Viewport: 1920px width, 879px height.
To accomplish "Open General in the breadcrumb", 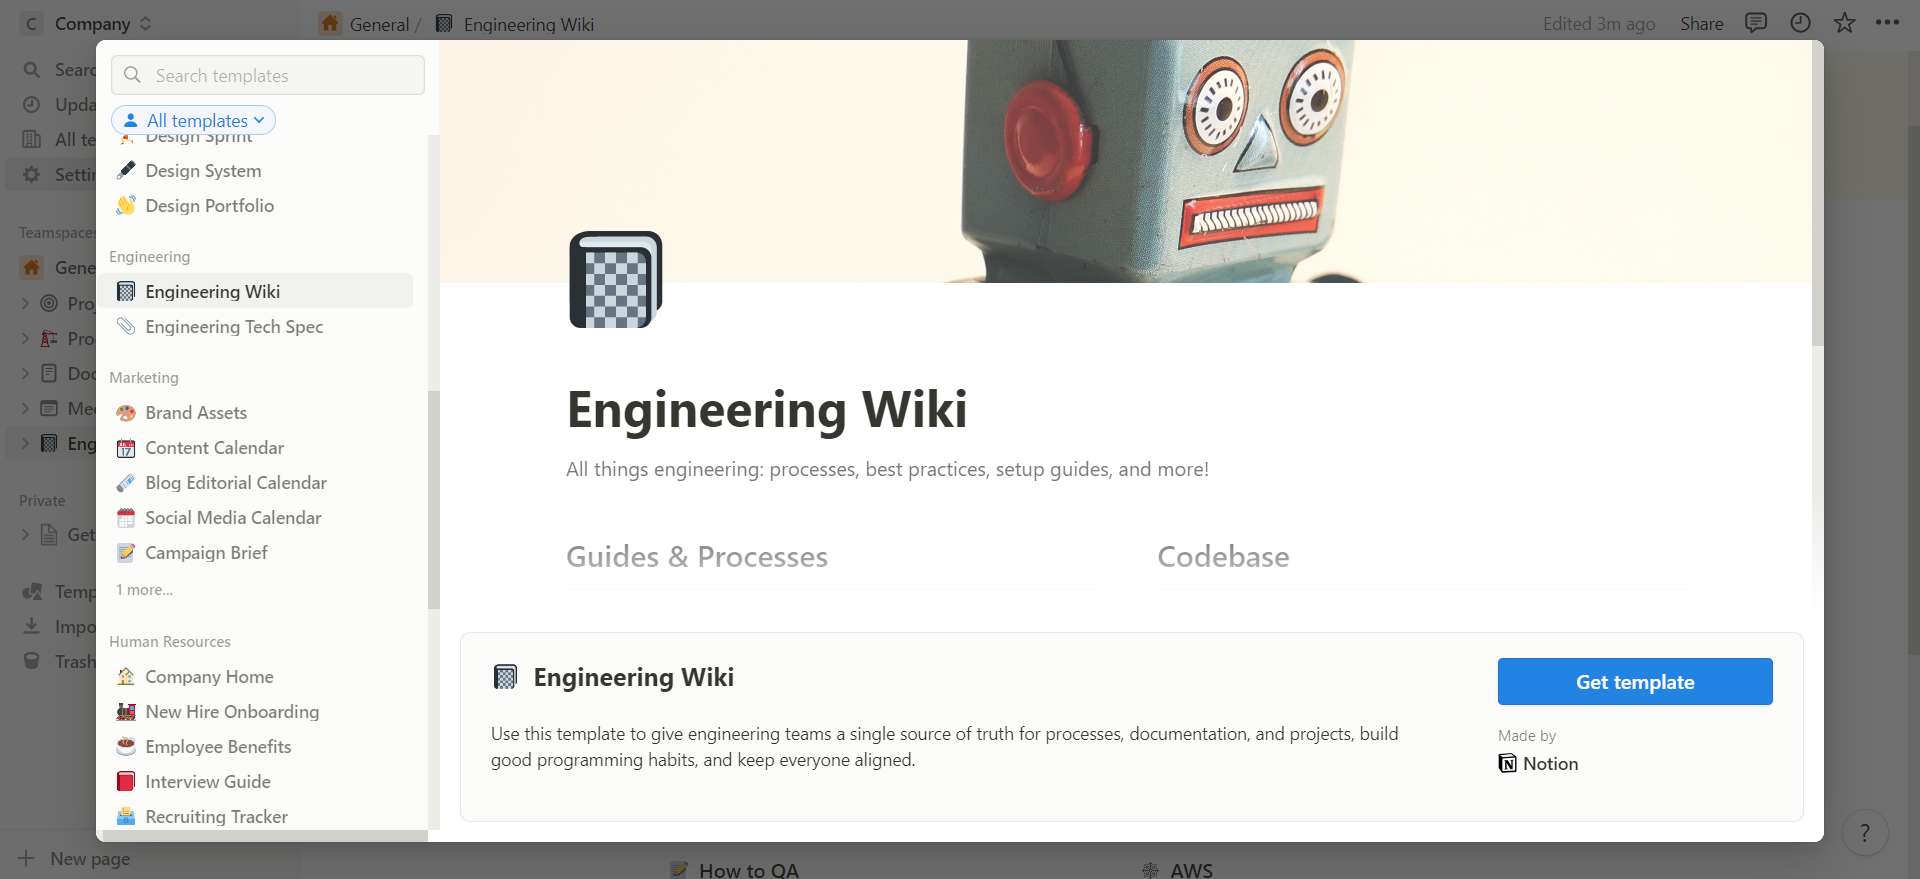I will (379, 24).
